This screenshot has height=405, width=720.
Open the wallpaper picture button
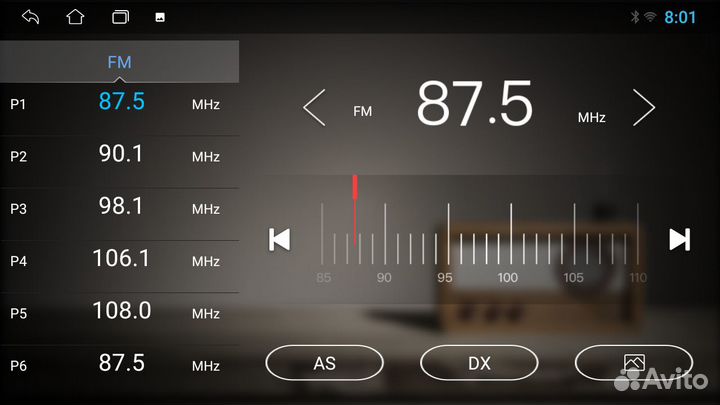tap(633, 362)
